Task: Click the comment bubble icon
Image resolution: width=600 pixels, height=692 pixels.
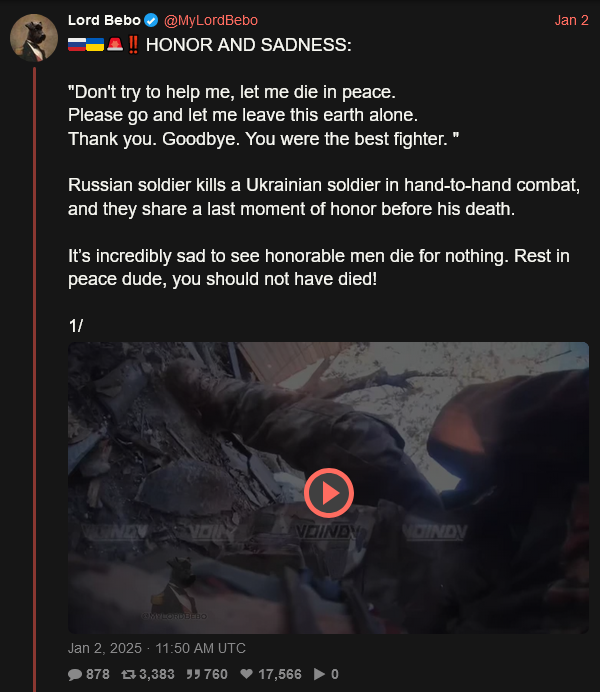Action: pyautogui.click(x=75, y=674)
